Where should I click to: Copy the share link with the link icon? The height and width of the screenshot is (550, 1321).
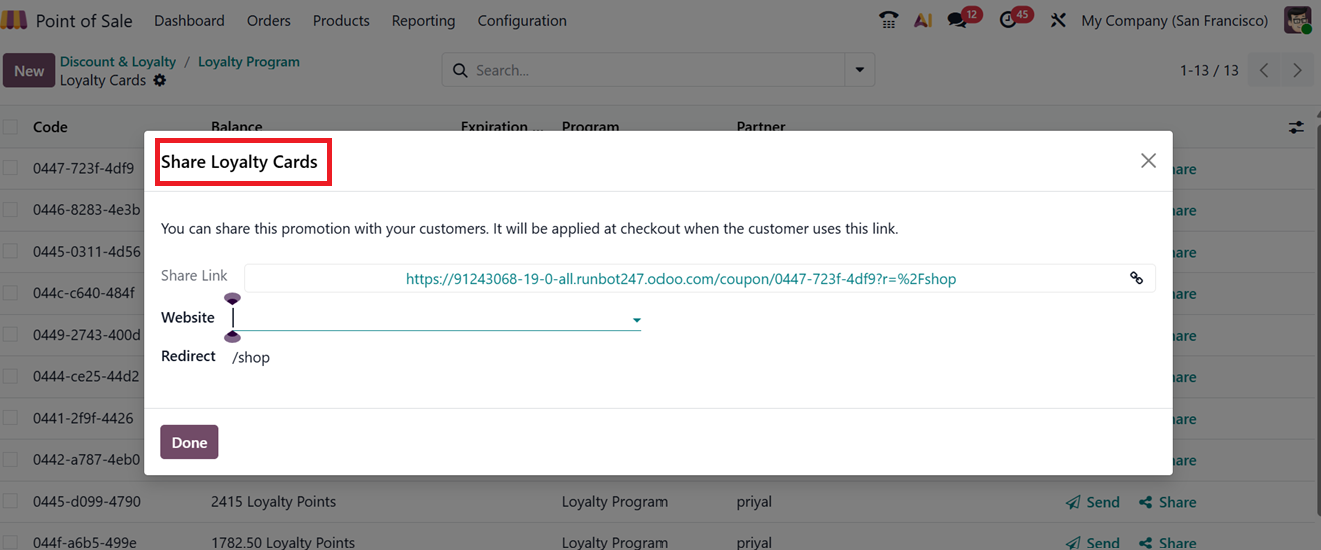(1136, 279)
